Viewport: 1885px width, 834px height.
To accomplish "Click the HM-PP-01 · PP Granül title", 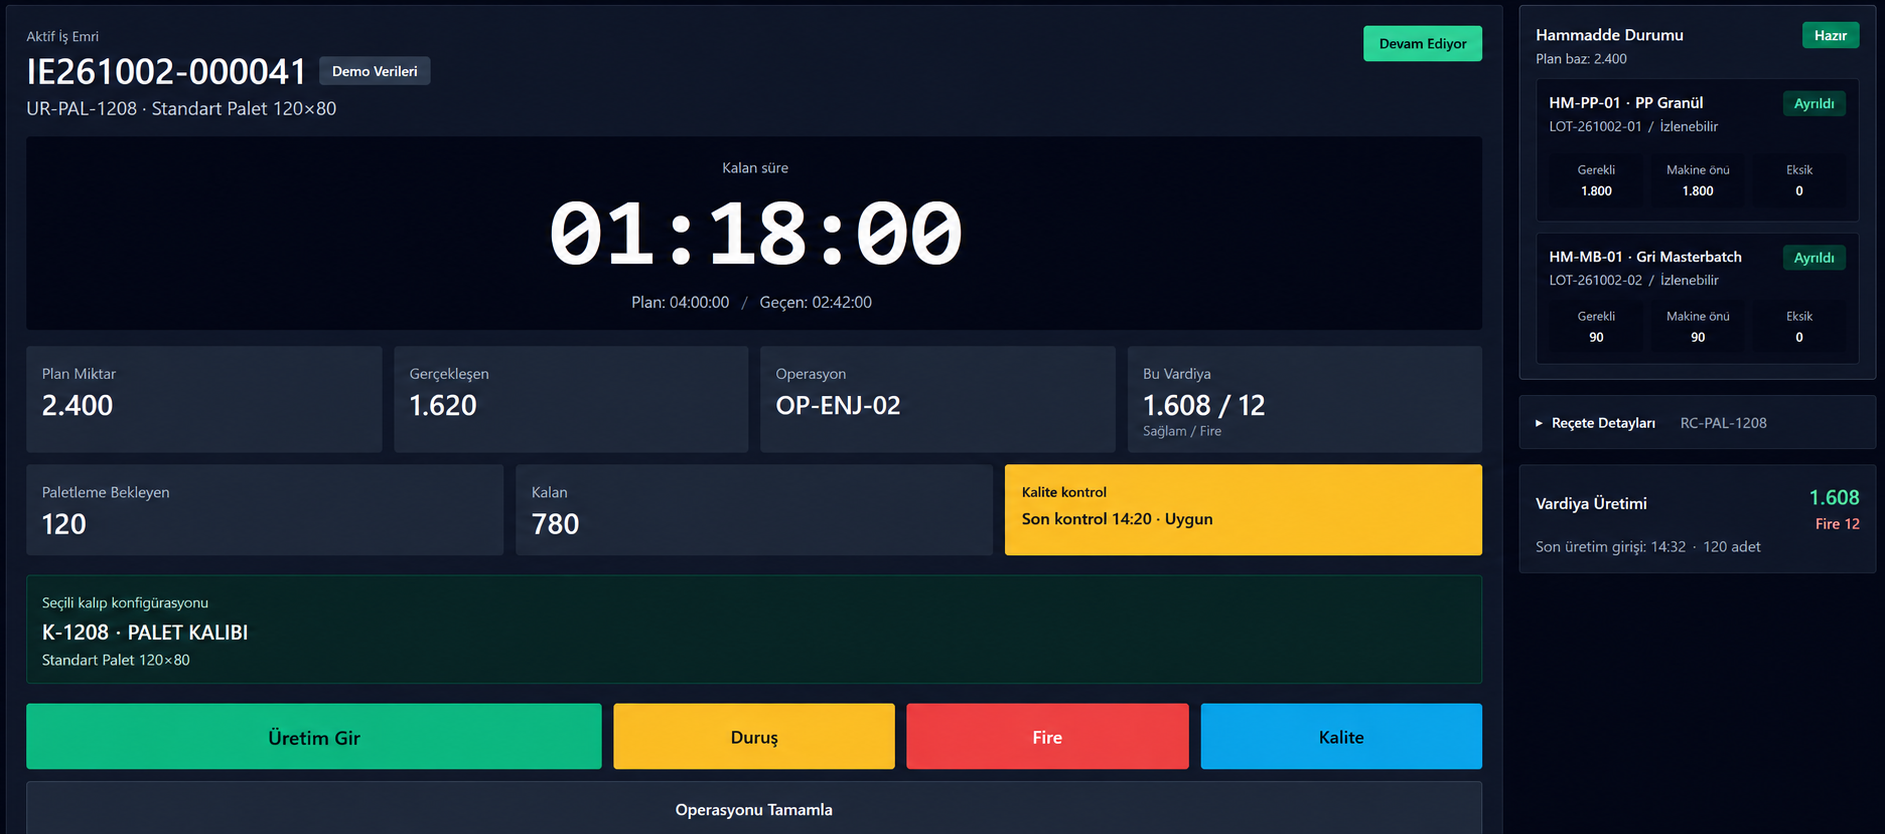I will click(x=1626, y=103).
